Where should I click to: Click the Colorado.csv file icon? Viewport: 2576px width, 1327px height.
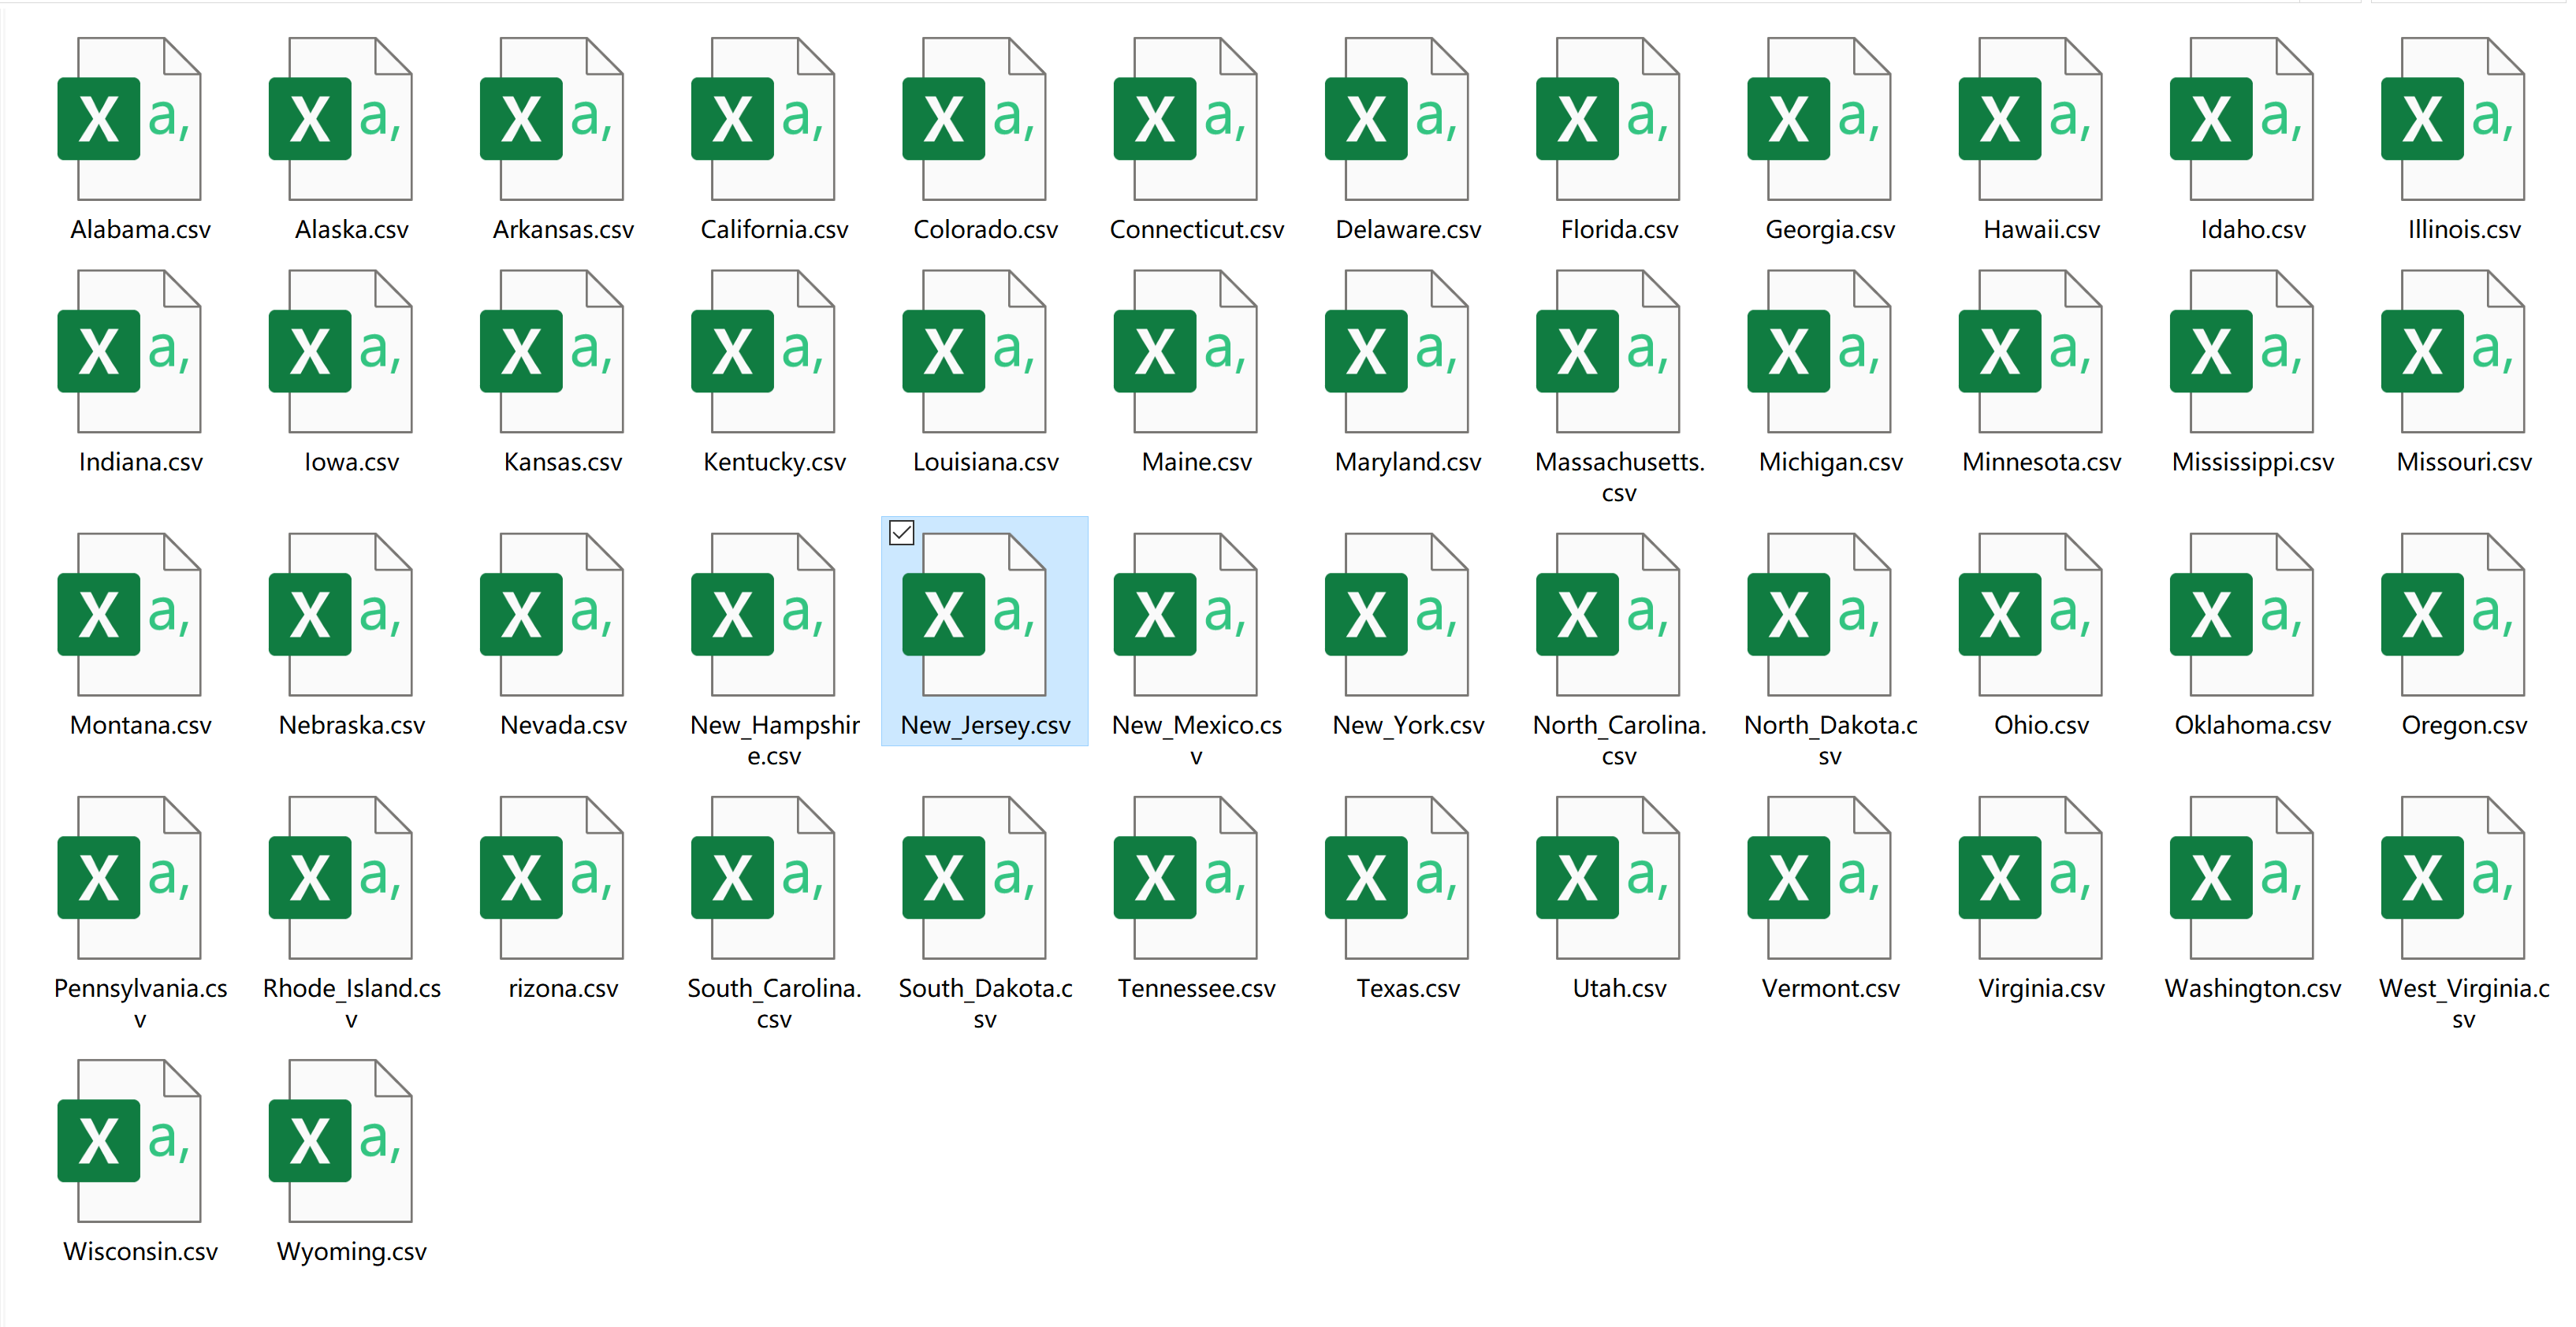(x=974, y=119)
